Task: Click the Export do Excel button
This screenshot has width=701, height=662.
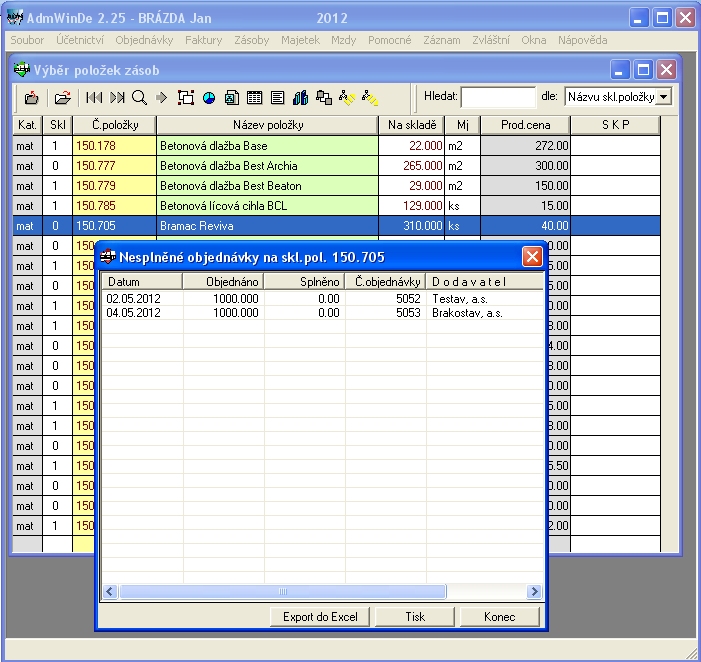Action: coord(320,617)
